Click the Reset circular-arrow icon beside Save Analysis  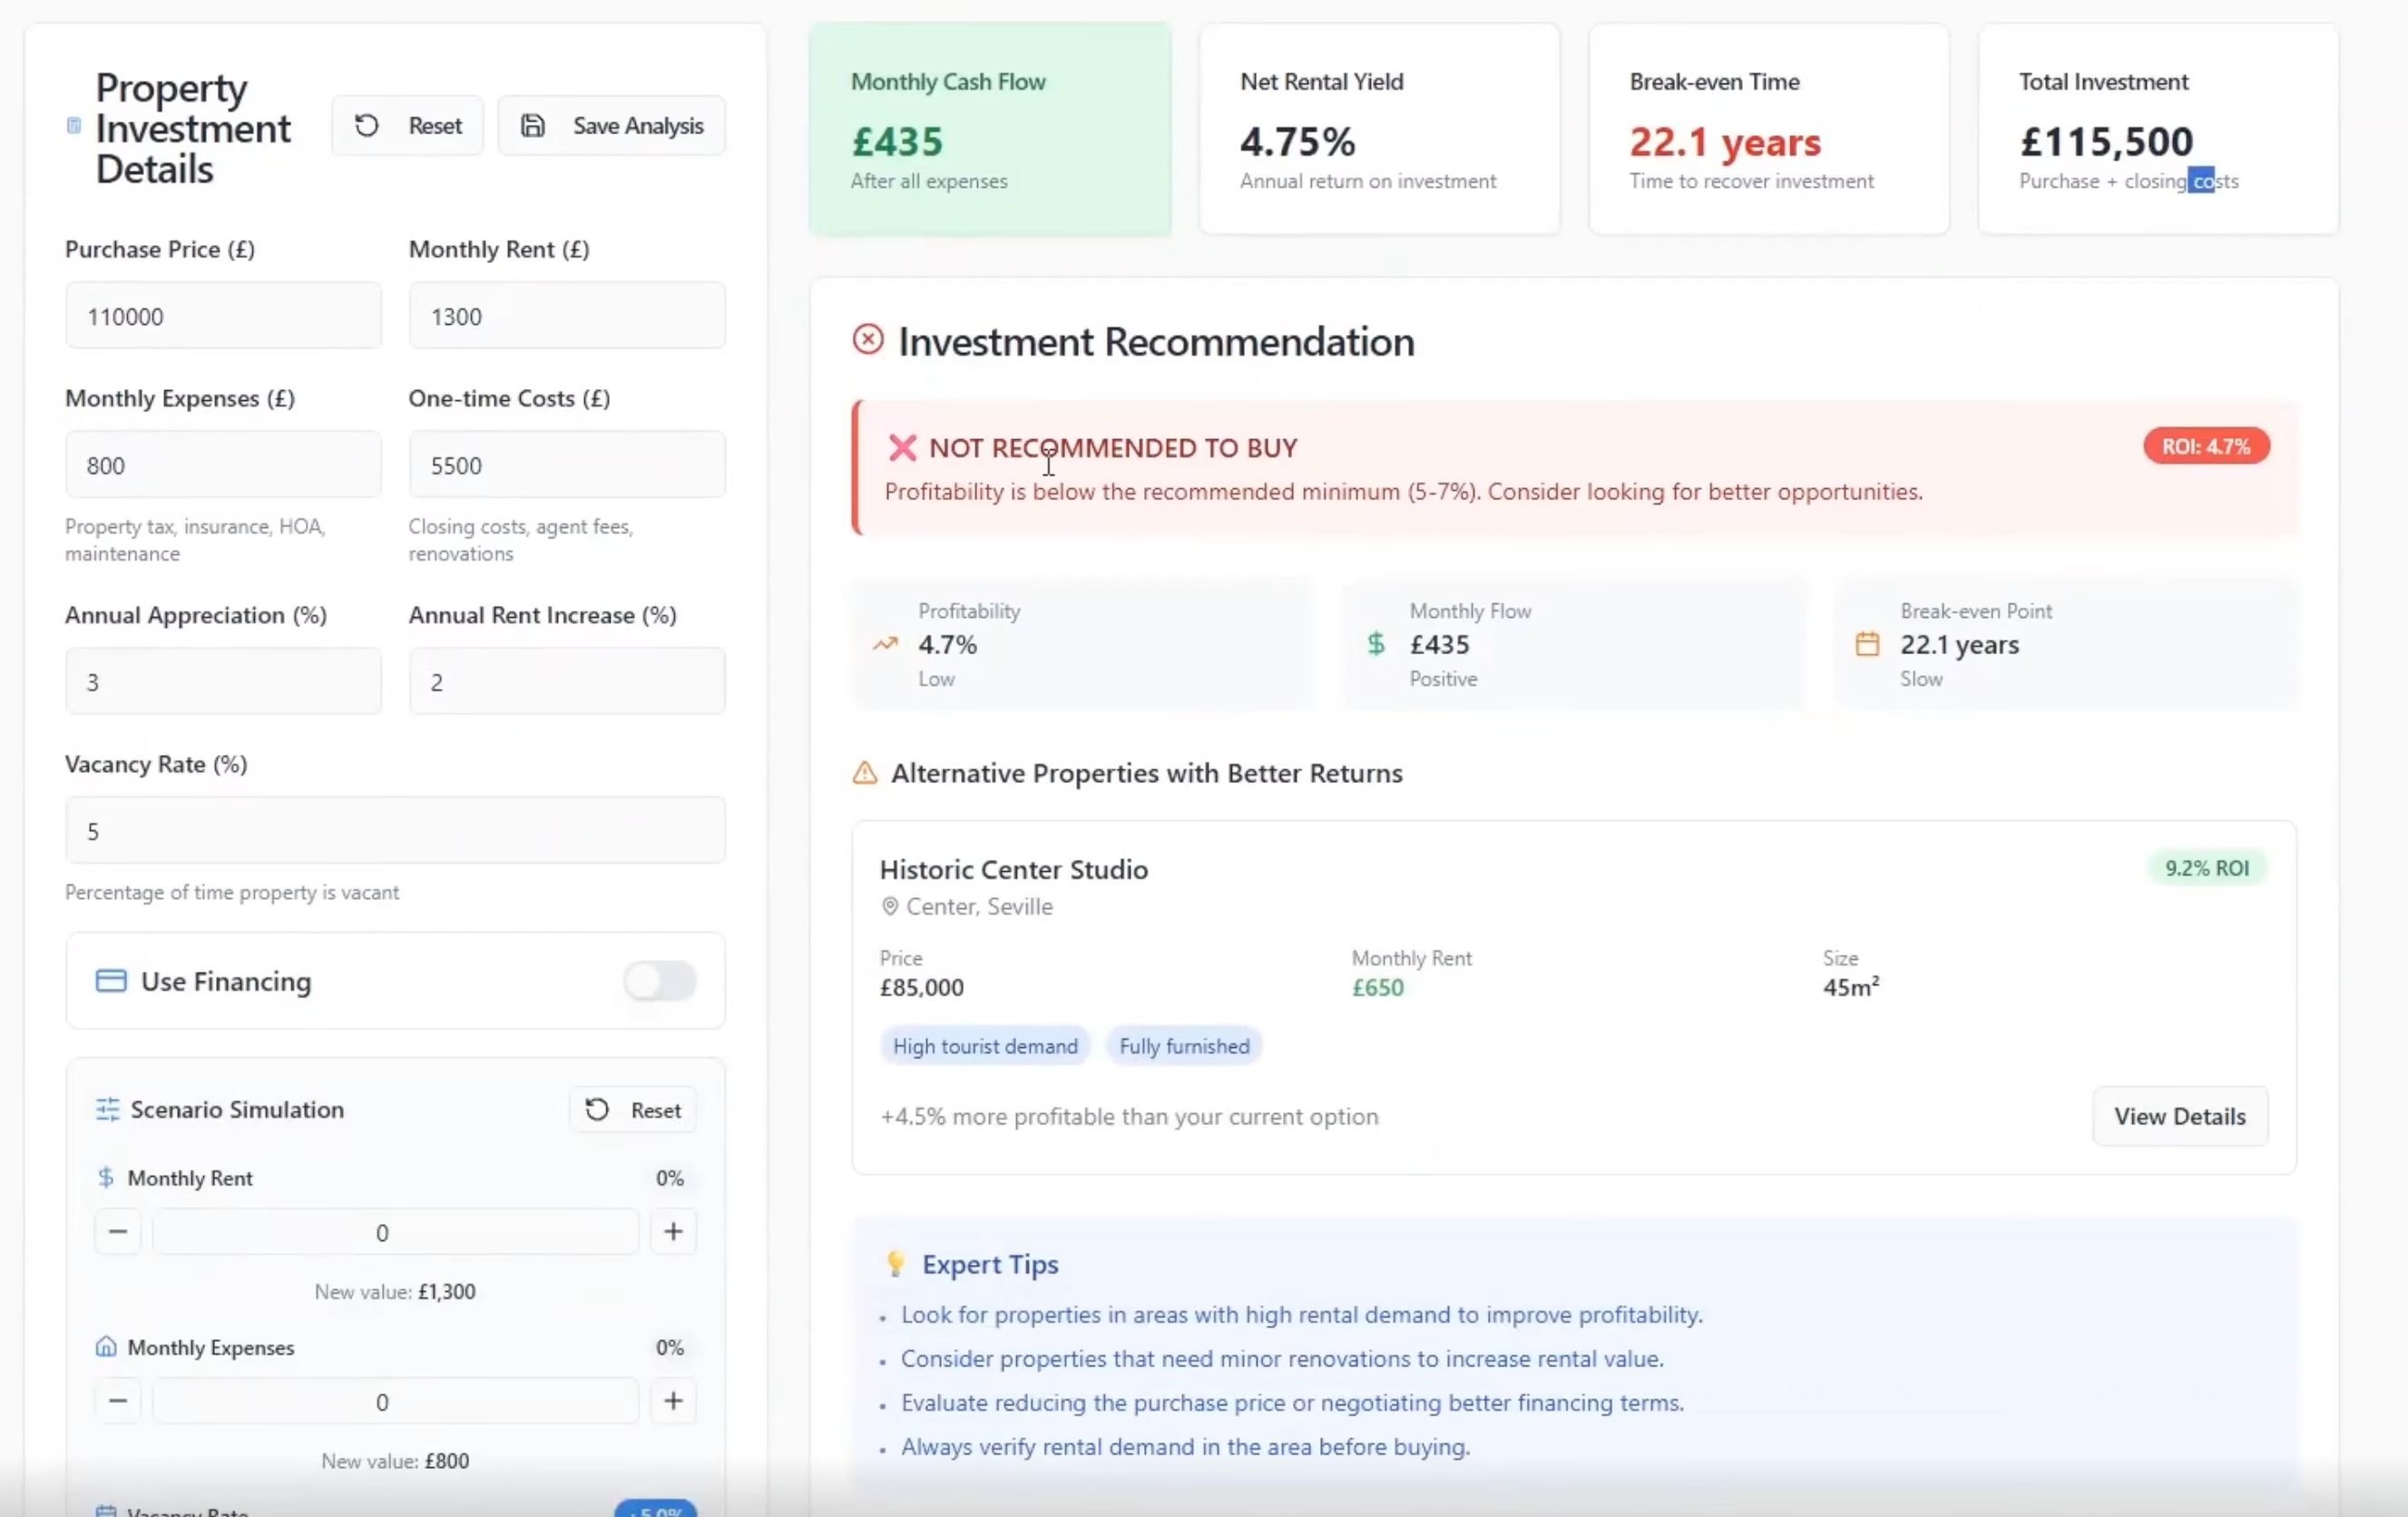tap(366, 125)
